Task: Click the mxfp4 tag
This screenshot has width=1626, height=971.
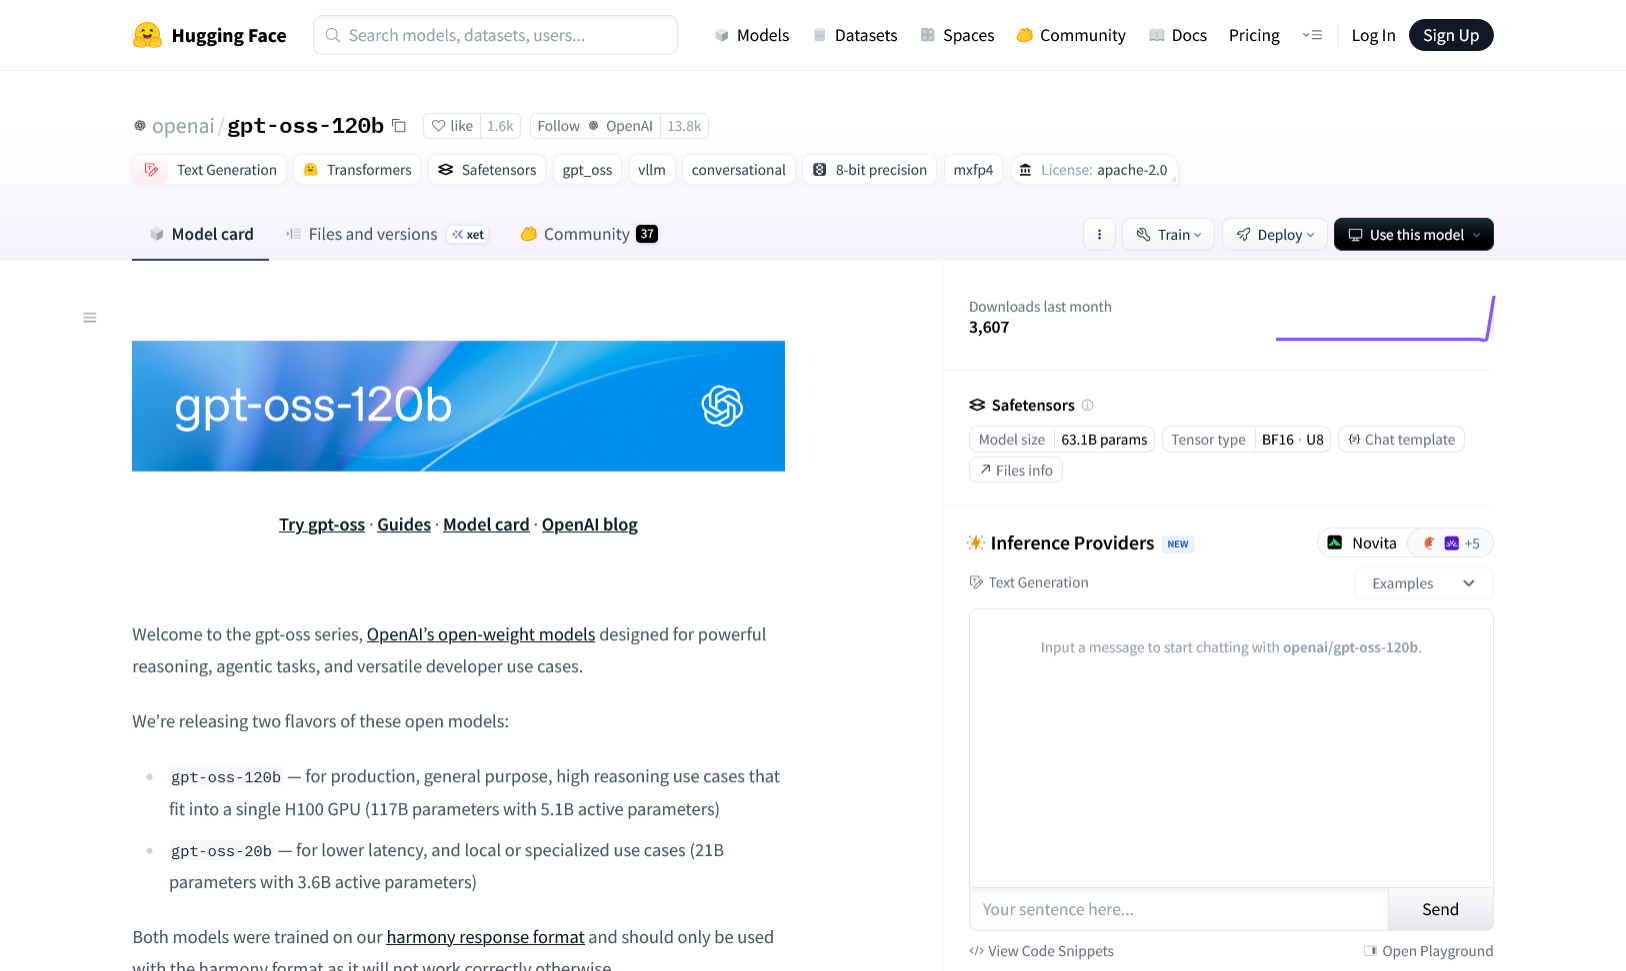Action: [973, 170]
